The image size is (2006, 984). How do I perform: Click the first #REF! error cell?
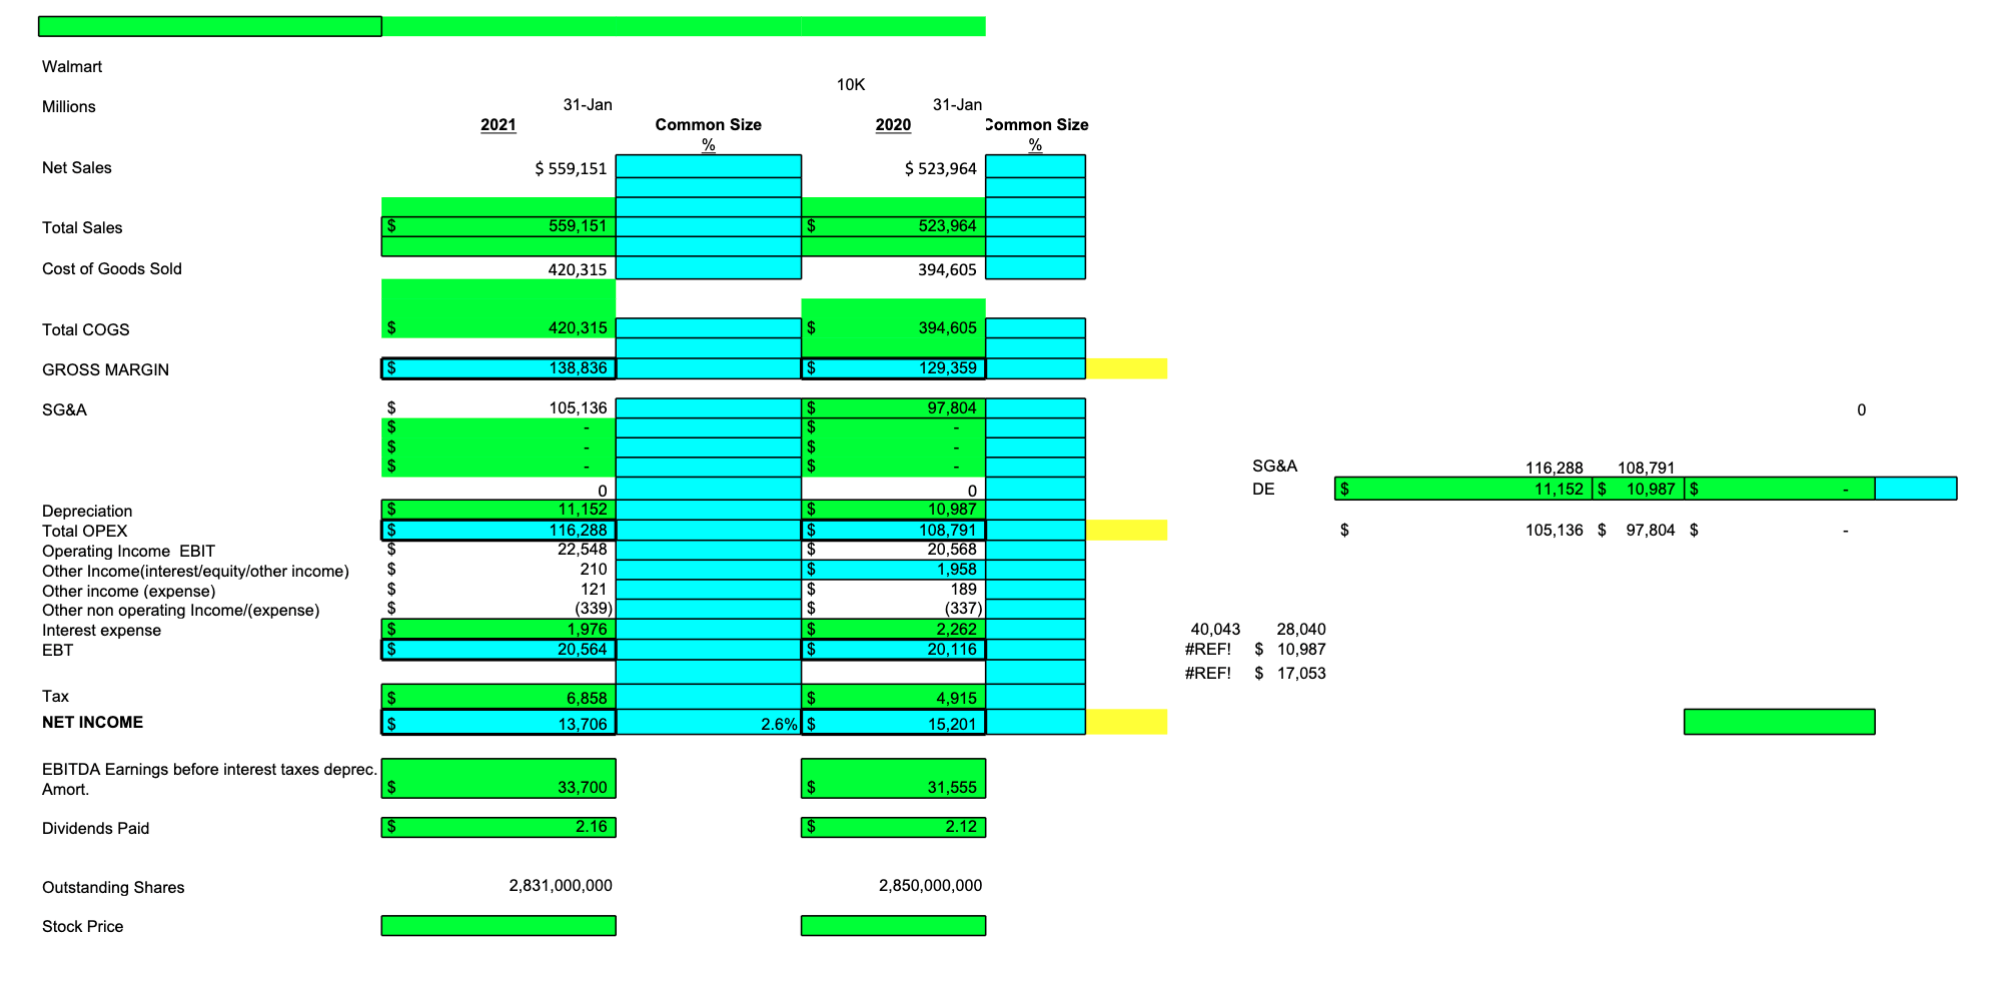coord(1209,648)
